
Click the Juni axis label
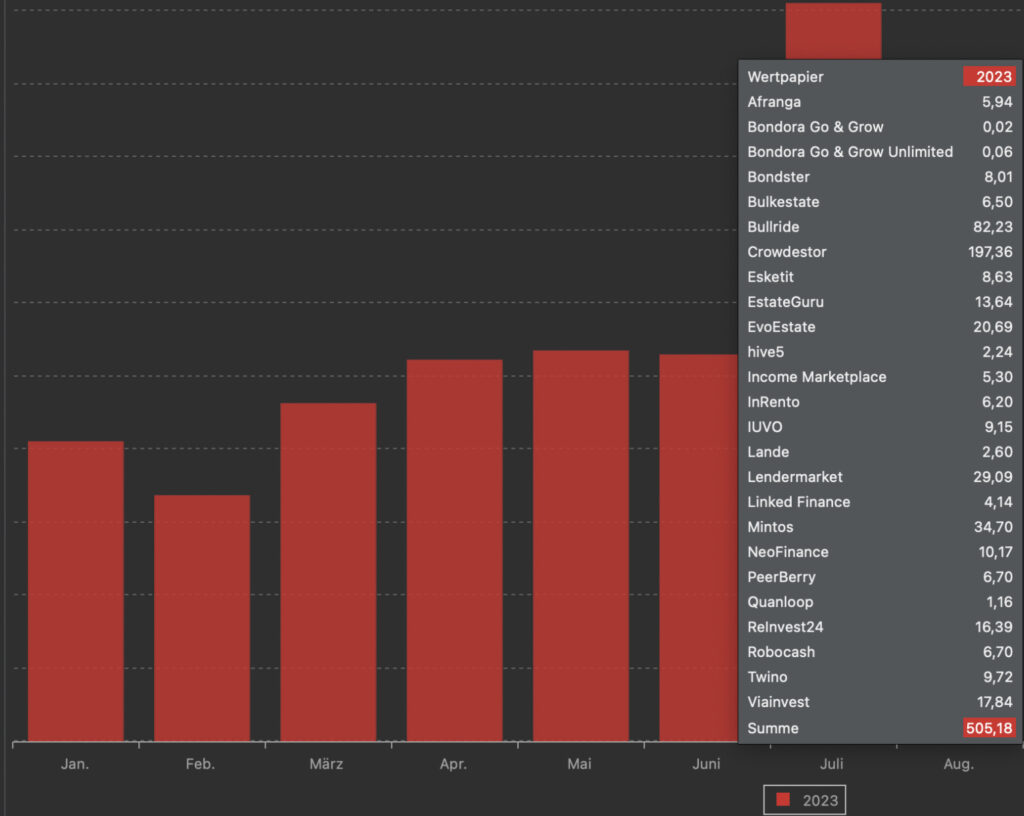tap(707, 764)
